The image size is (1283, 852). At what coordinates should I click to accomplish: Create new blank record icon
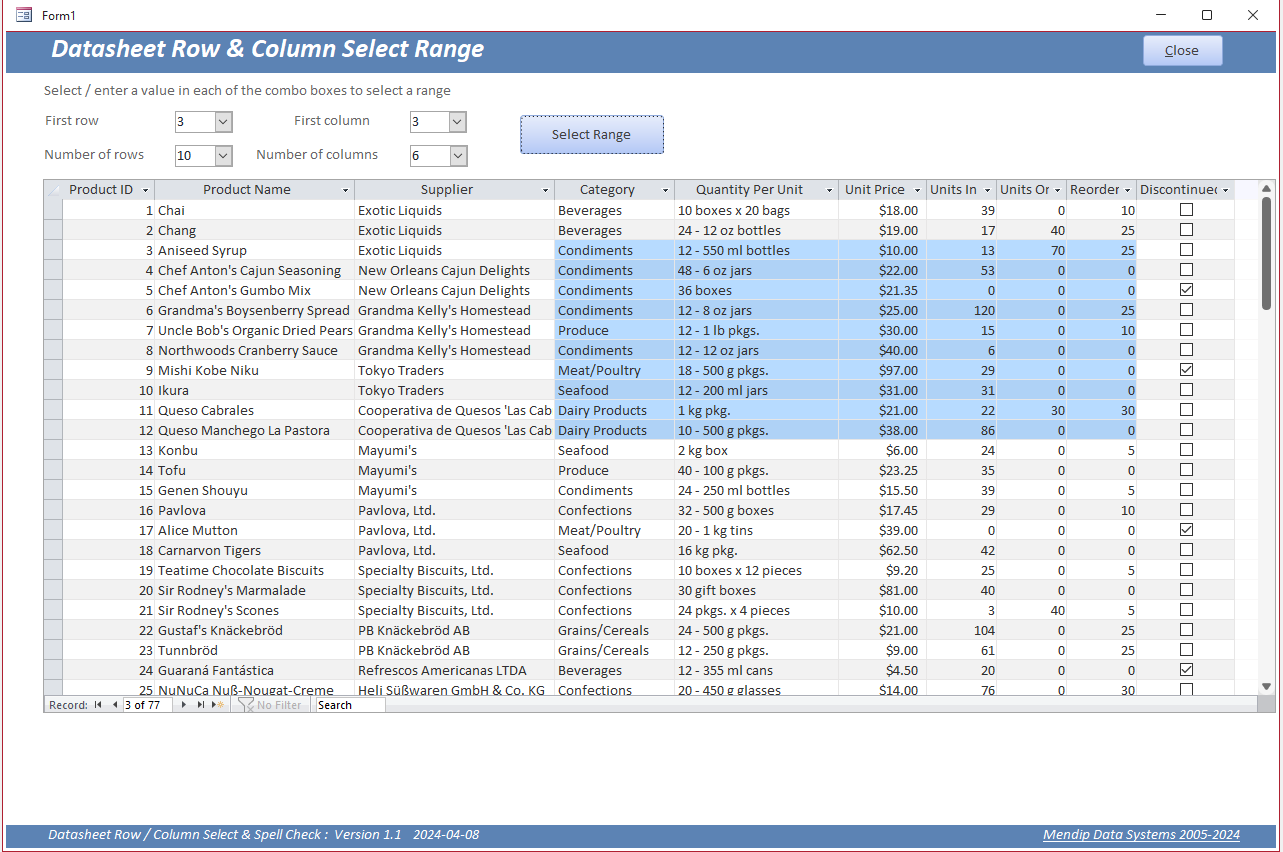[218, 705]
